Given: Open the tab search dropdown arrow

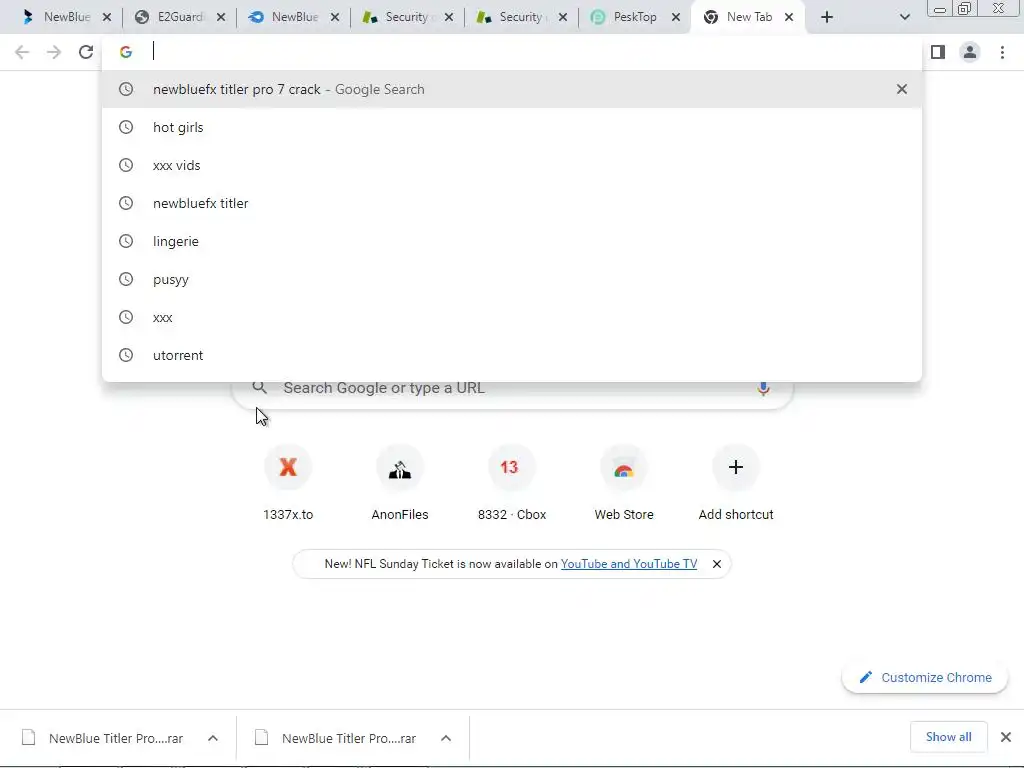Looking at the screenshot, I should point(904,17).
